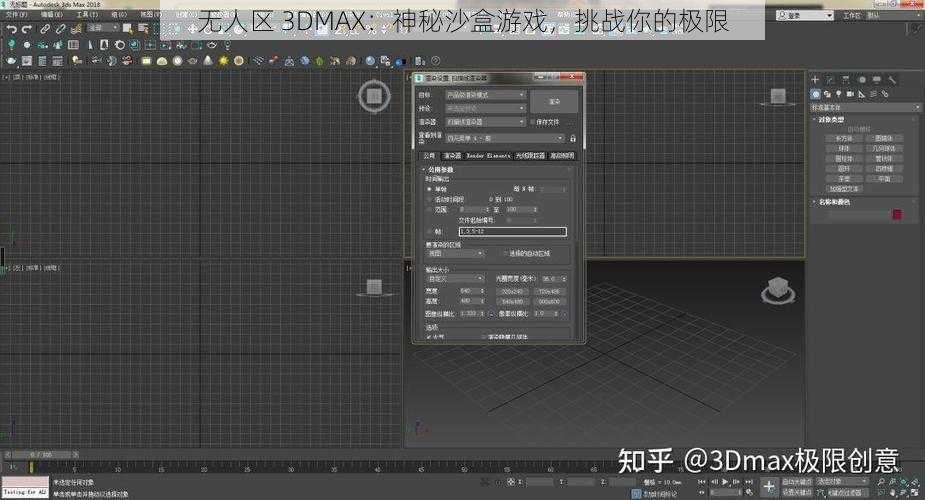Image resolution: width=925 pixels, height=500 pixels.
Task: Select the Shapes category icon
Action: 827,94
